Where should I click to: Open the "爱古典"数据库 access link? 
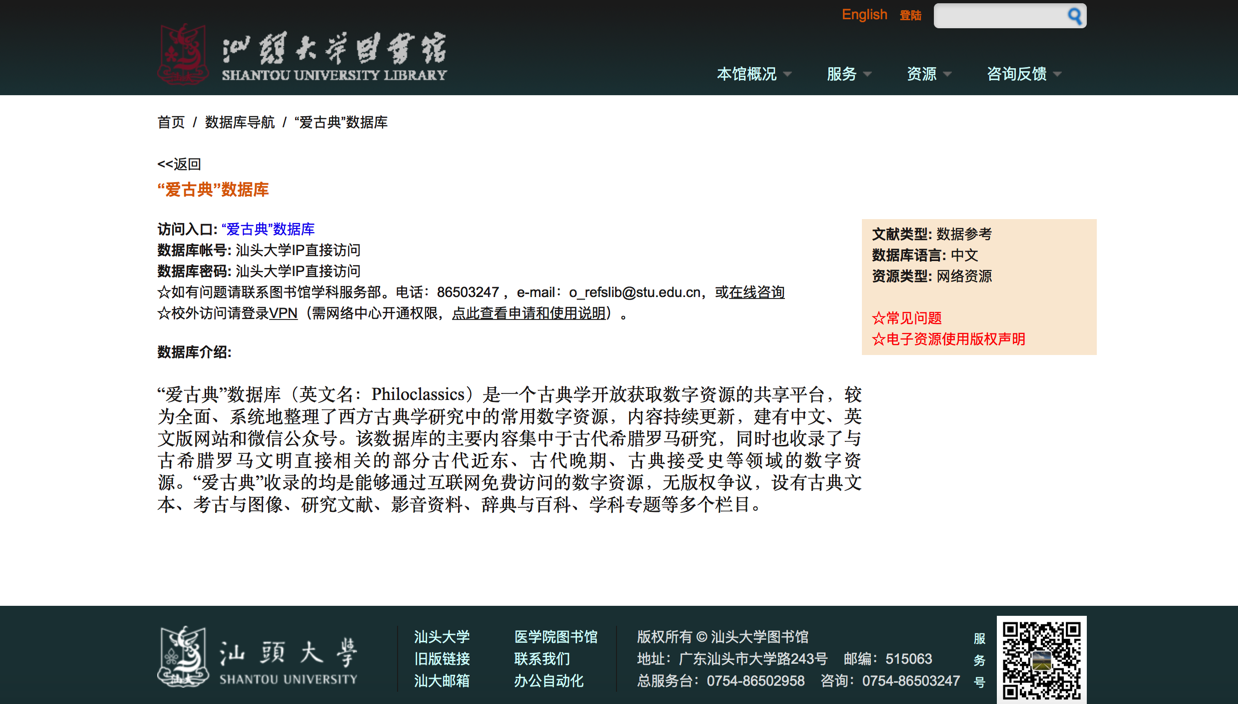[268, 229]
